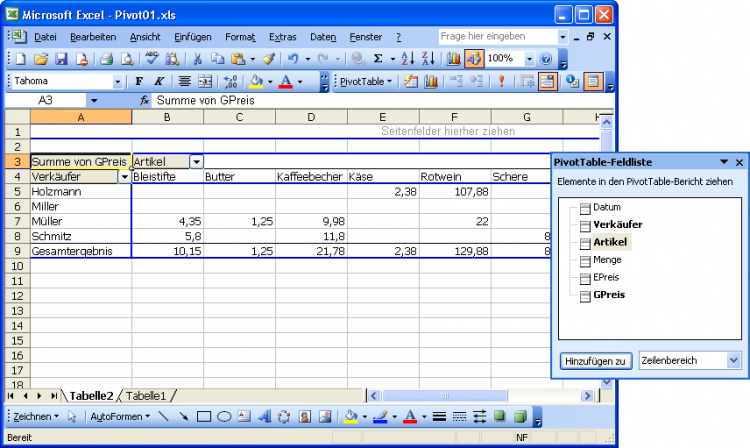This screenshot has height=448, width=750.
Task: Click the Hinzufügen zu button
Action: point(595,360)
